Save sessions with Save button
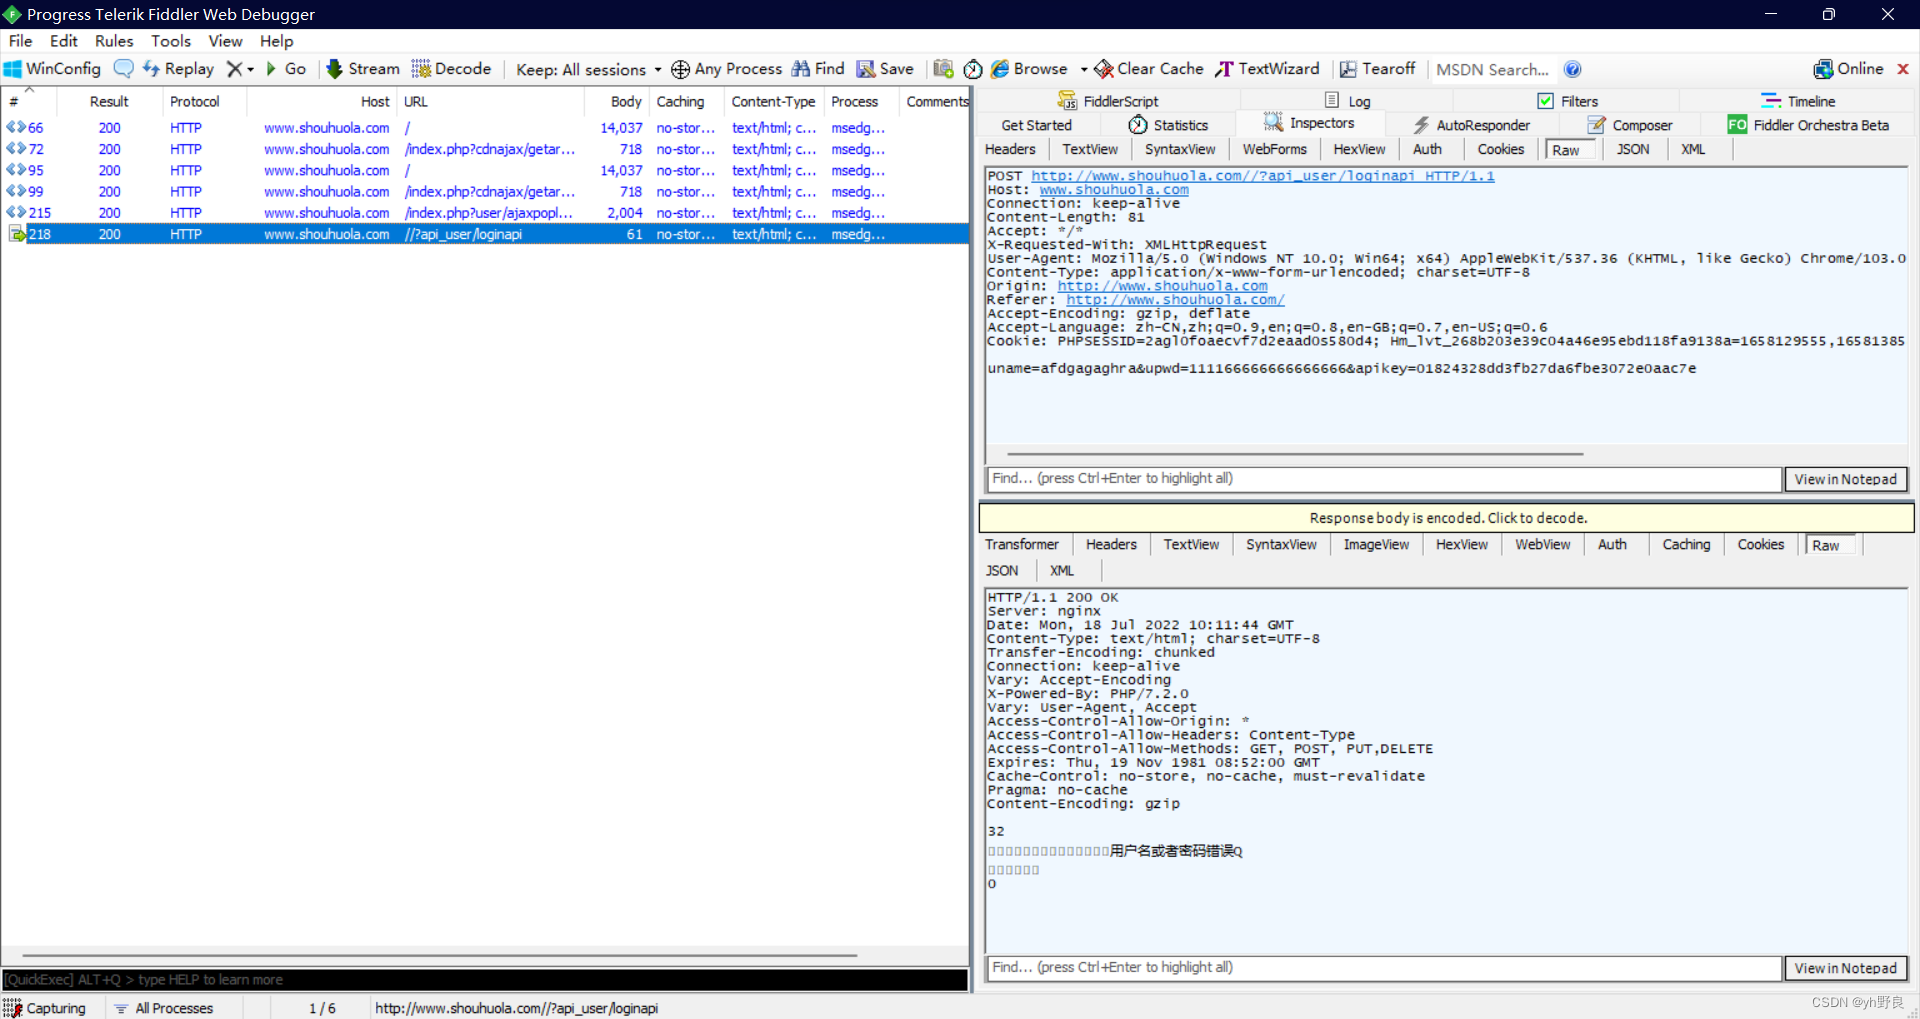The height and width of the screenshot is (1019, 1920). [x=885, y=69]
